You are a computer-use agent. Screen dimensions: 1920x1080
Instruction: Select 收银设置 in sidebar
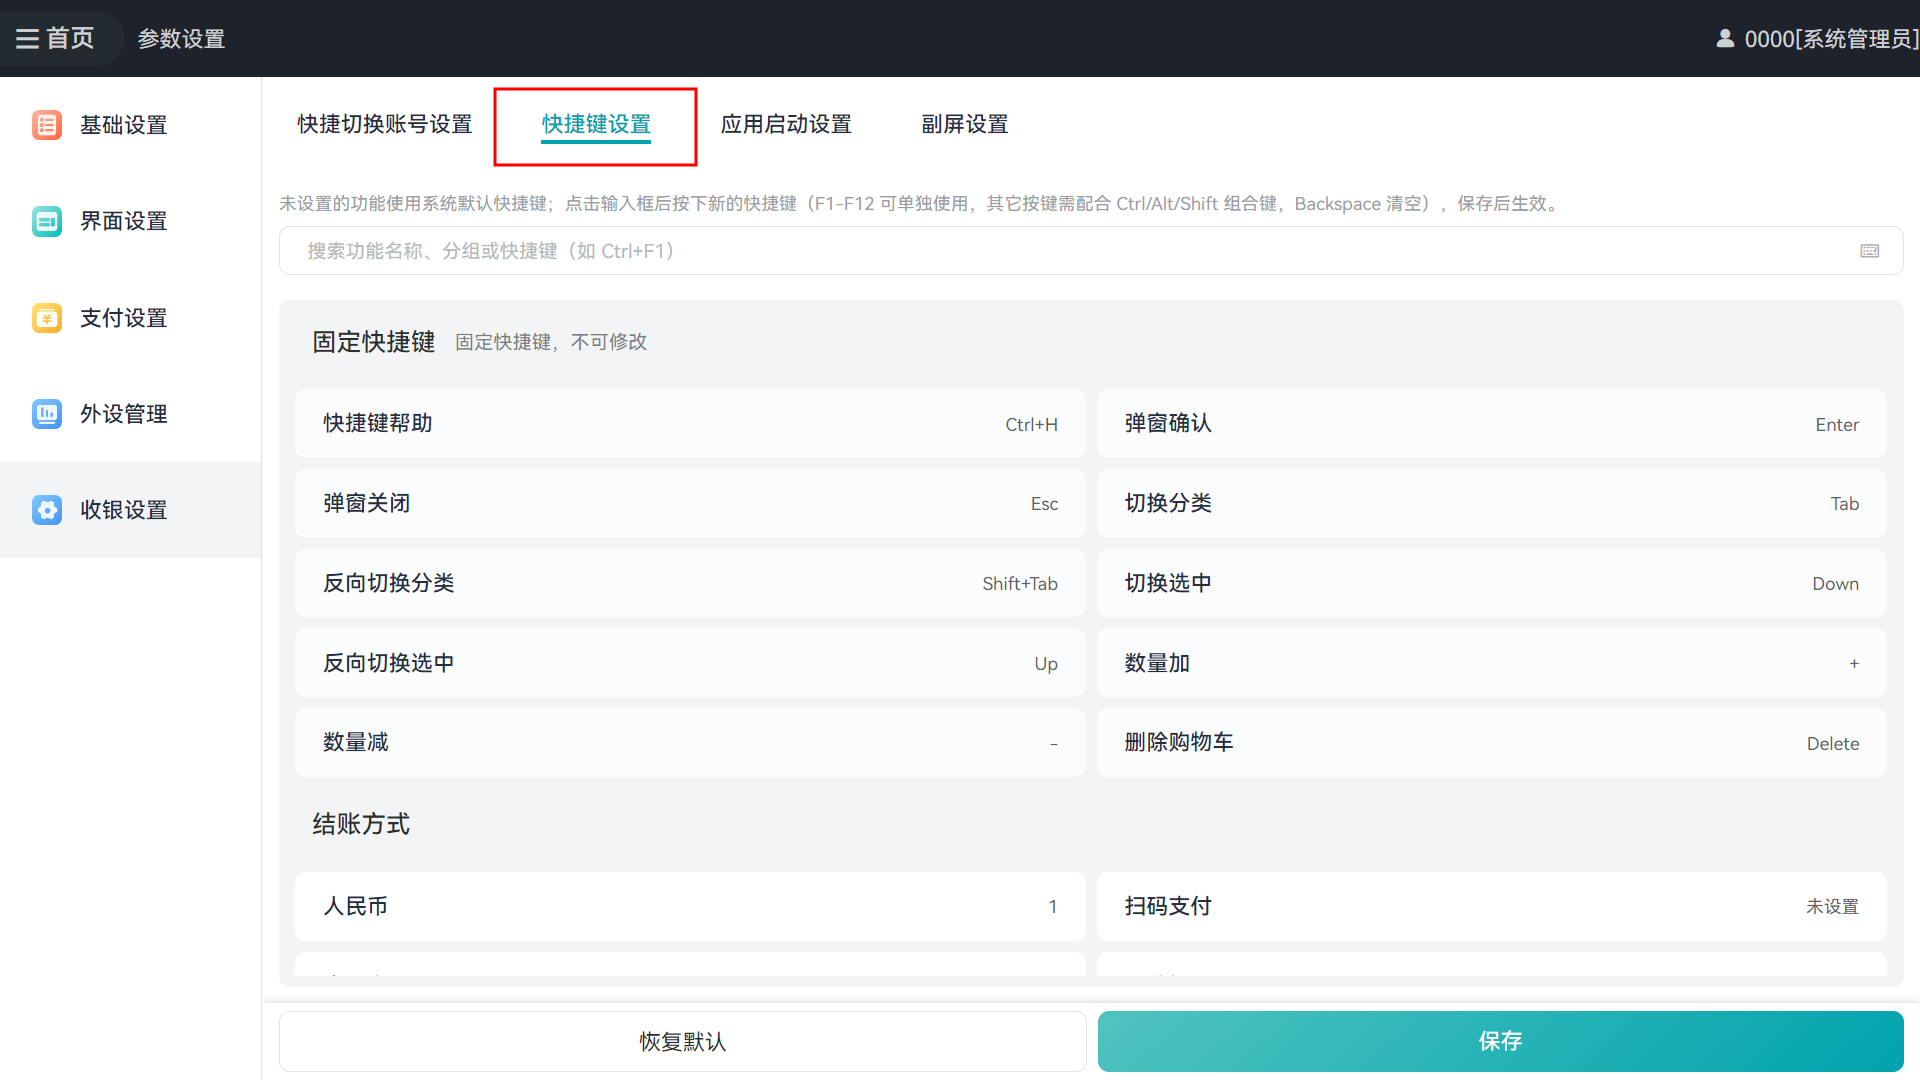130,510
